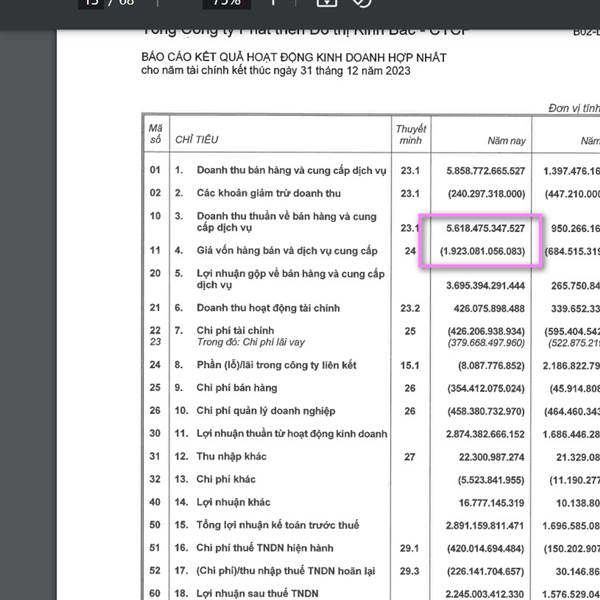Click row label 'Doanh thu thuần về bán hàng và cung cấp dịch vụ'
The image size is (600, 600).
point(287,222)
